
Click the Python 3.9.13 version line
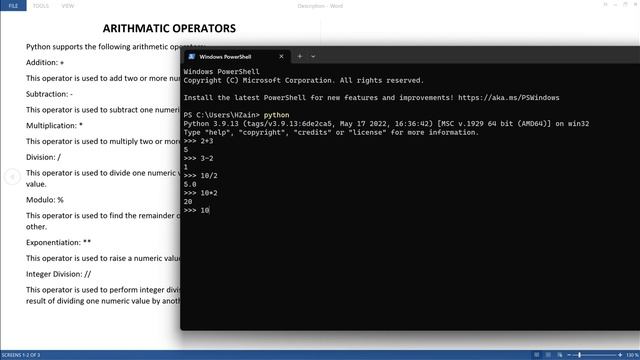[386, 124]
